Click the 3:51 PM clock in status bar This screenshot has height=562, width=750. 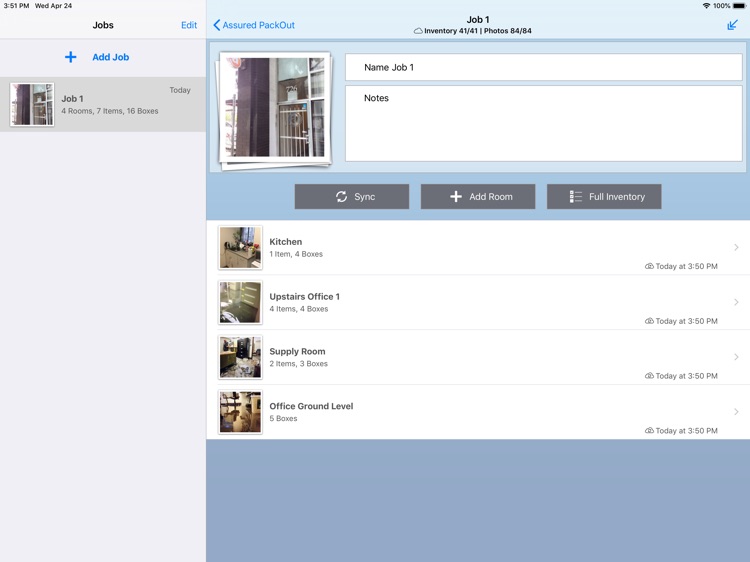(16, 6)
